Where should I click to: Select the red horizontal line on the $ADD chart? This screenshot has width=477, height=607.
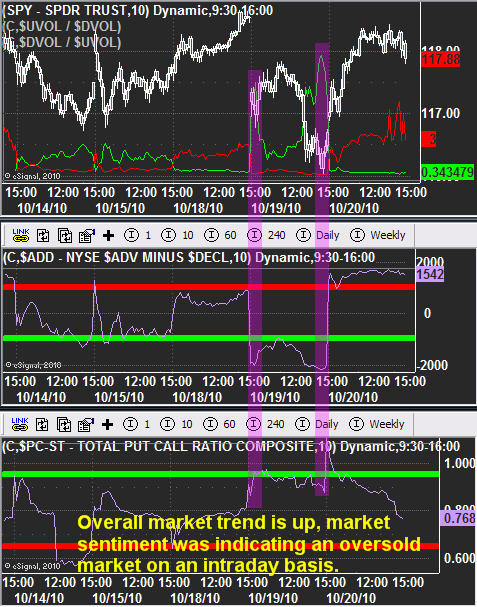point(209,287)
